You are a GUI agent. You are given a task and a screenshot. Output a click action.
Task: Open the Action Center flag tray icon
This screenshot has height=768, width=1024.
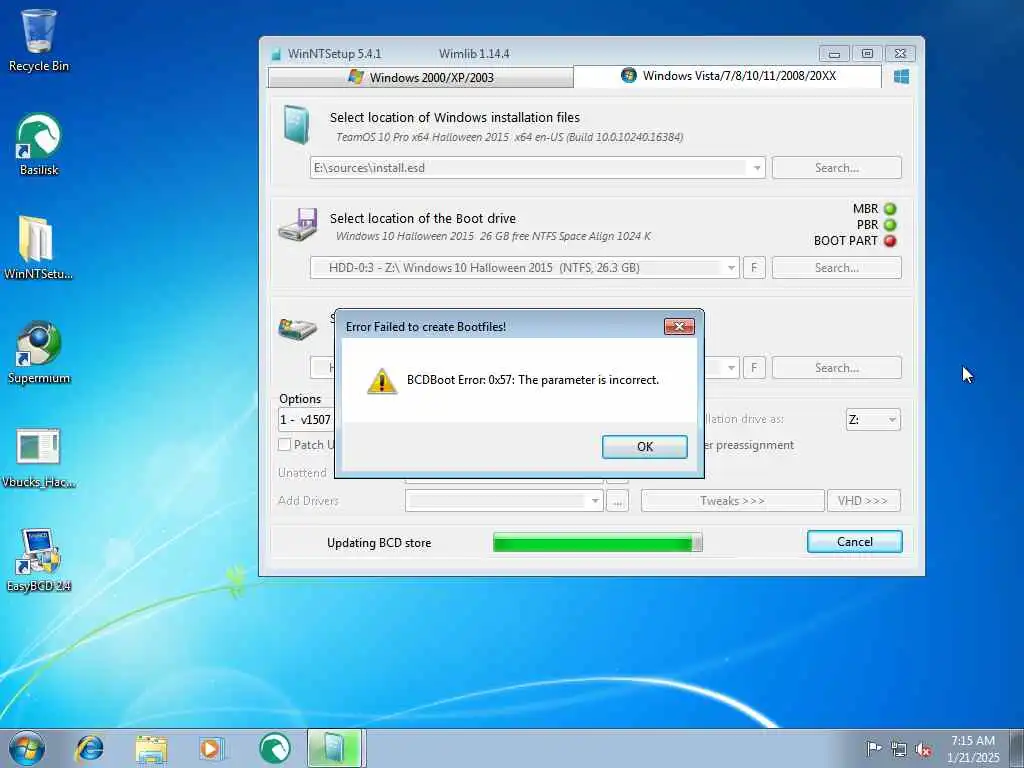tap(874, 748)
